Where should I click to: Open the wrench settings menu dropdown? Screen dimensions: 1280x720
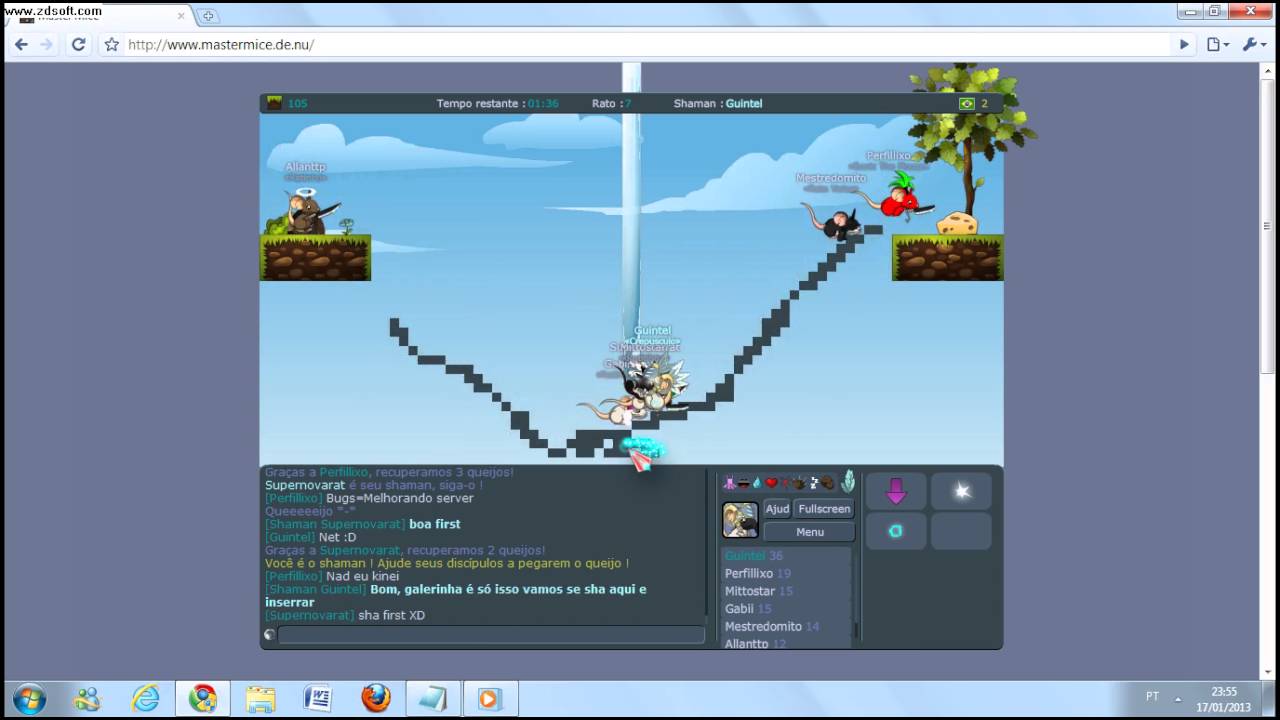(x=1254, y=44)
